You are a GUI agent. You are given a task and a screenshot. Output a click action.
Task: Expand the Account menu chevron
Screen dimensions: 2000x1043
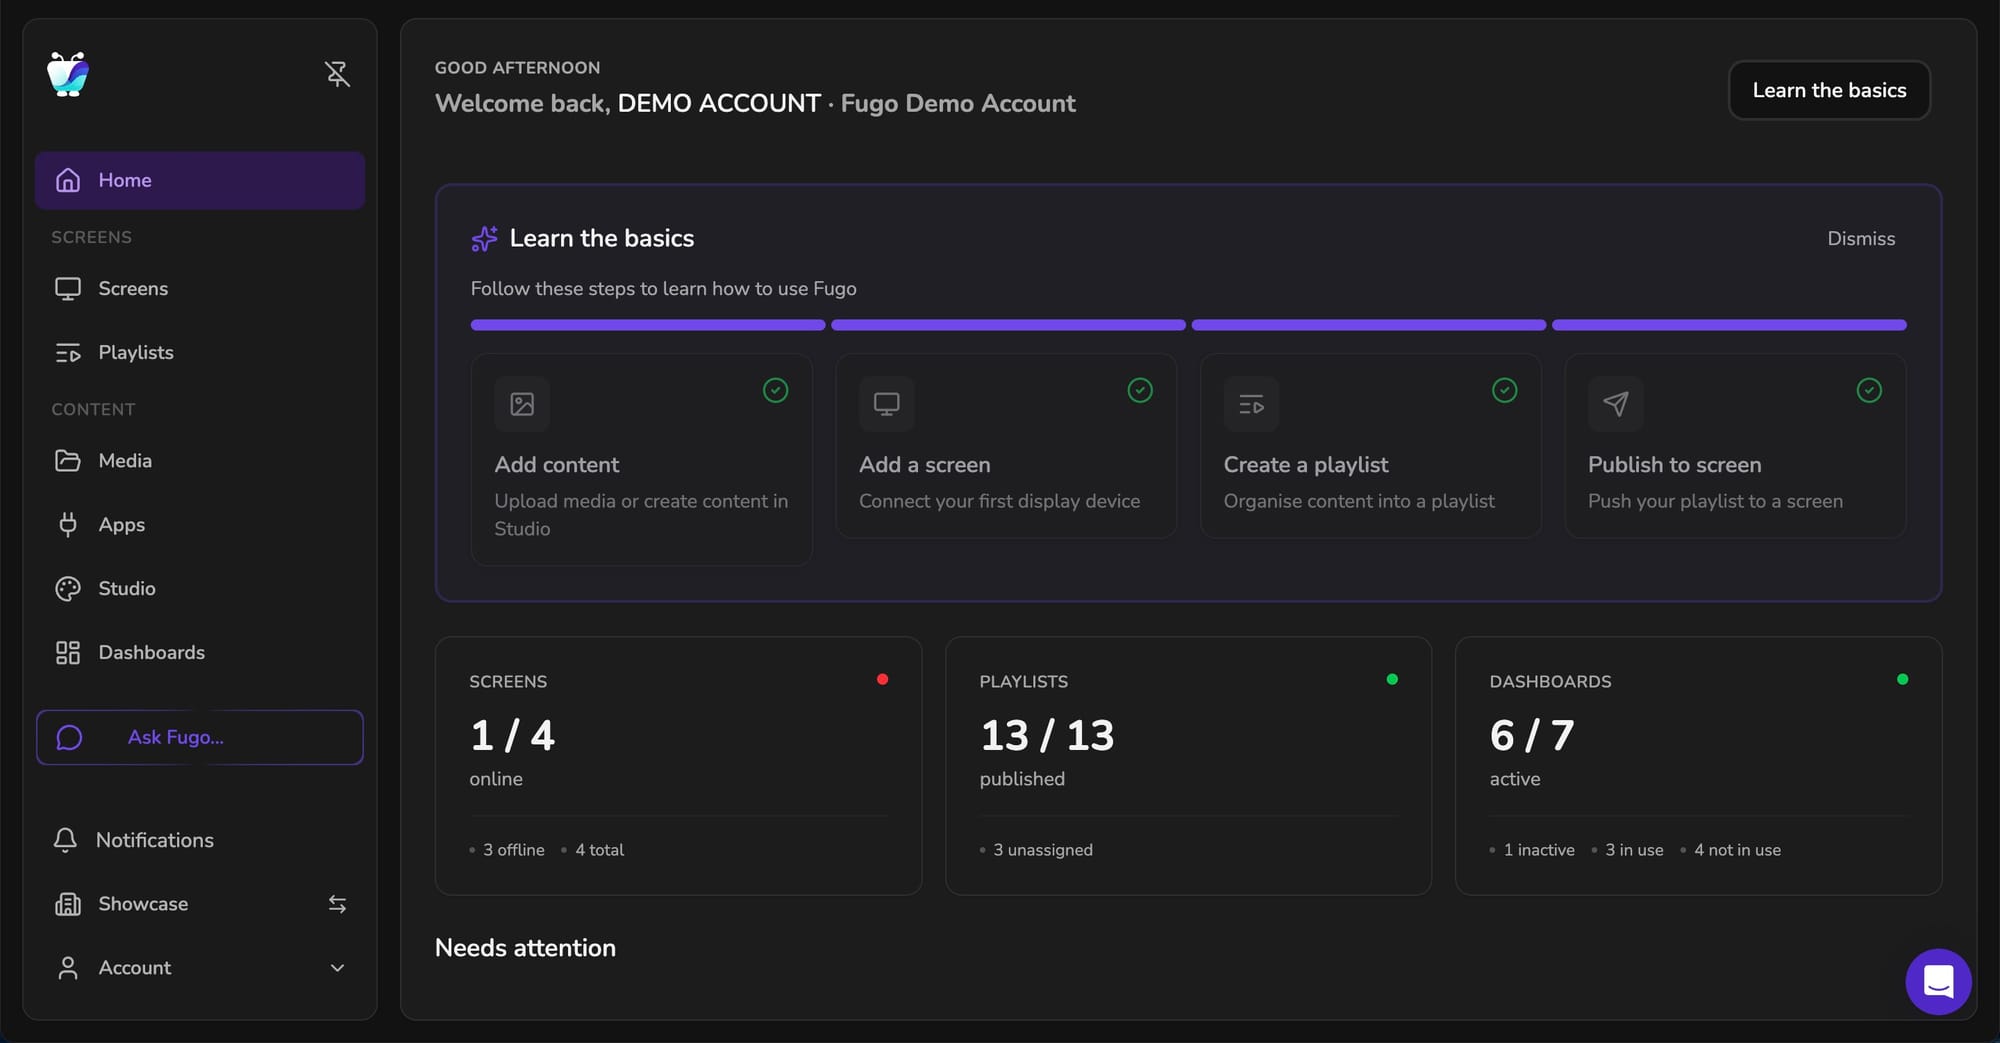[x=337, y=968]
